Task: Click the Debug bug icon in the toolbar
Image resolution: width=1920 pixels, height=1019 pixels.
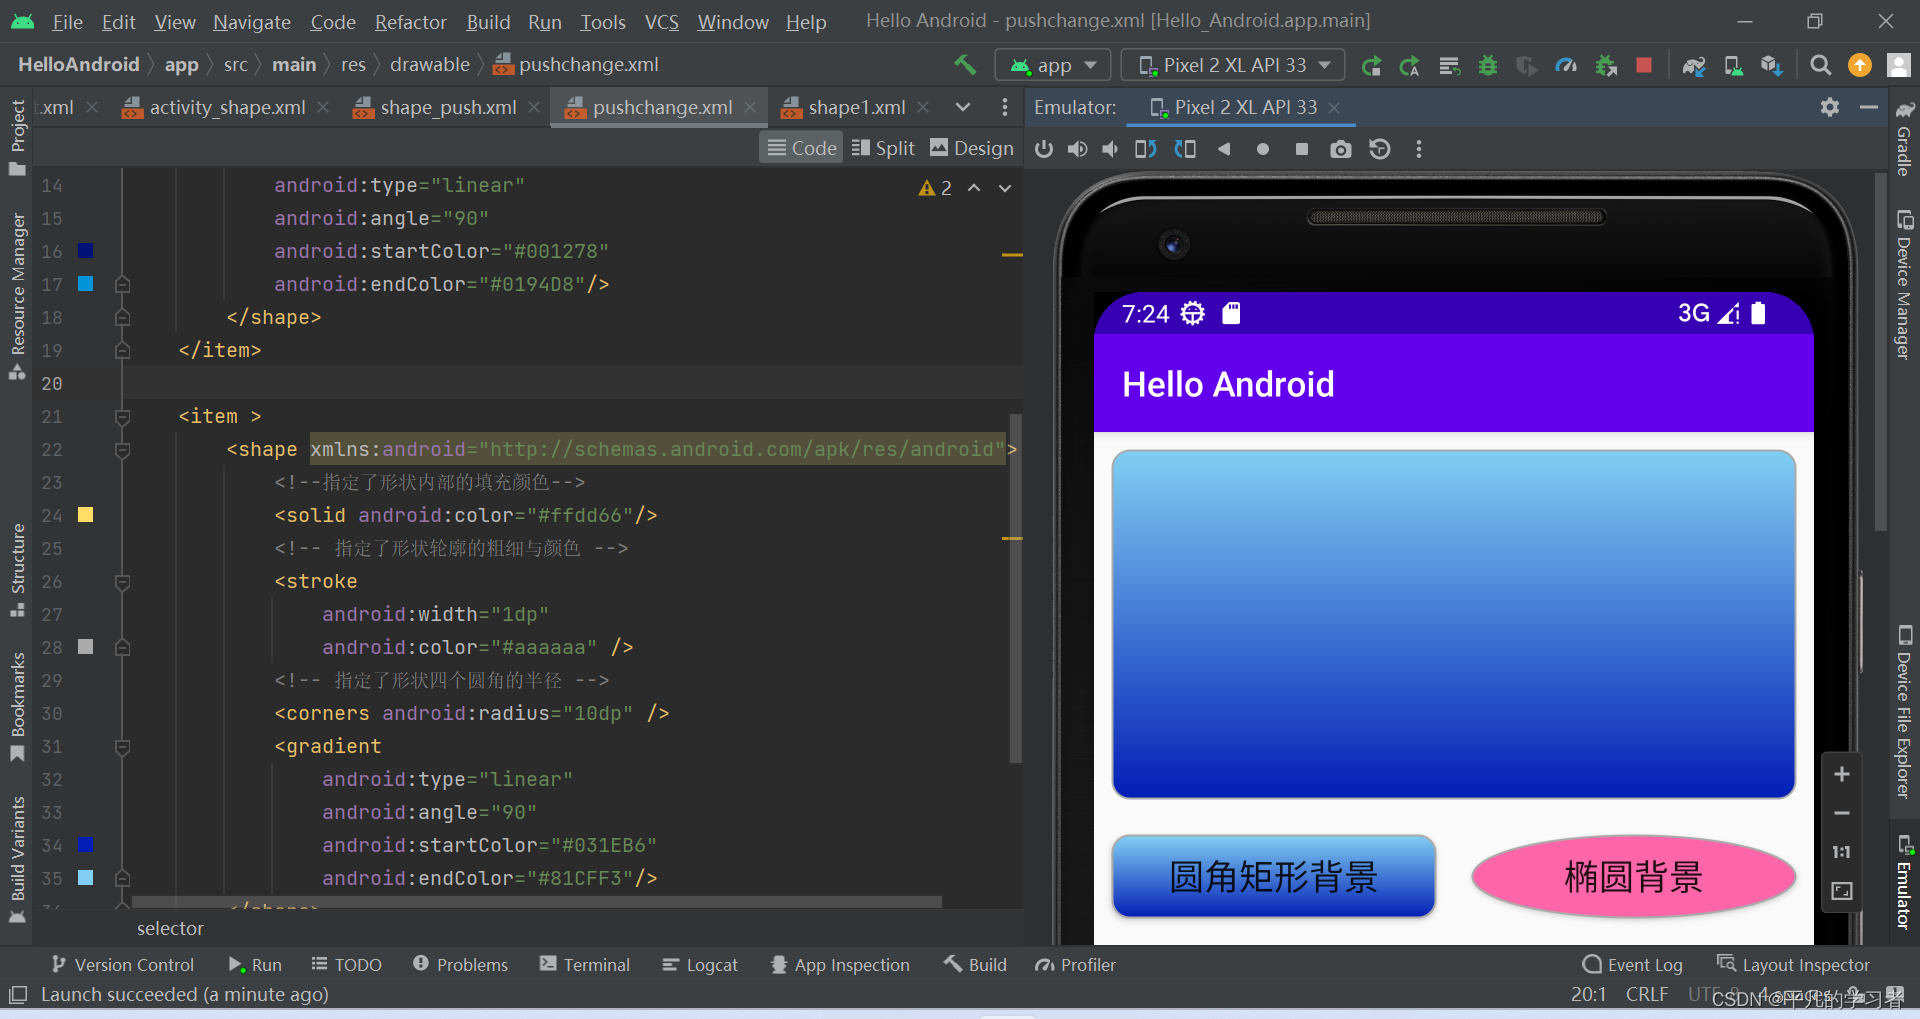Action: [1488, 65]
